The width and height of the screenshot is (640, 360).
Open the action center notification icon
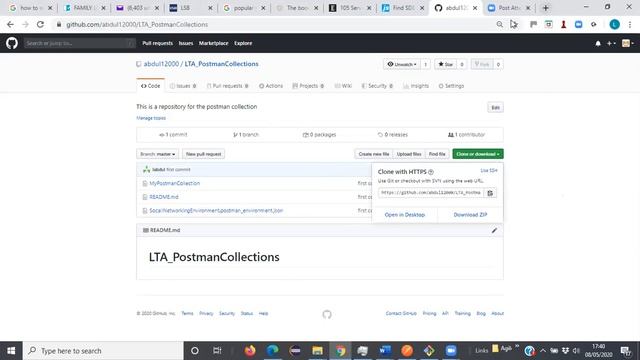click(x=626, y=351)
